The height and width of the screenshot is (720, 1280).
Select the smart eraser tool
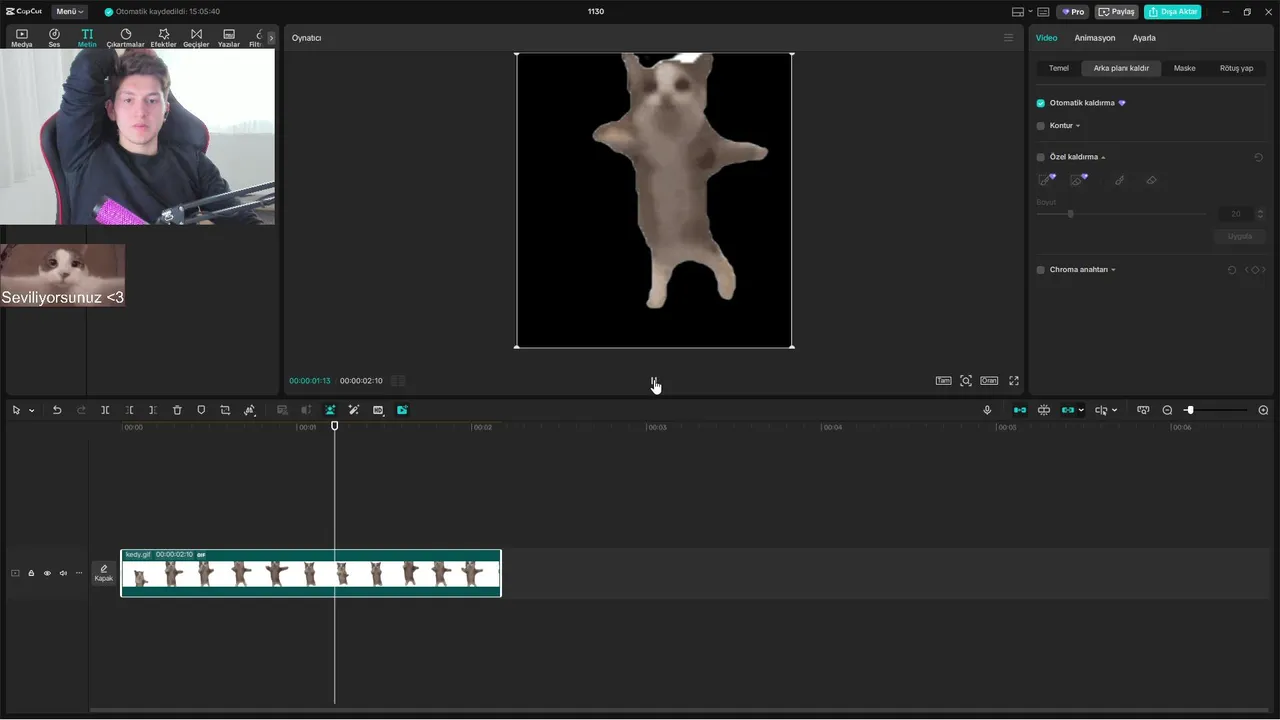pos(1079,180)
